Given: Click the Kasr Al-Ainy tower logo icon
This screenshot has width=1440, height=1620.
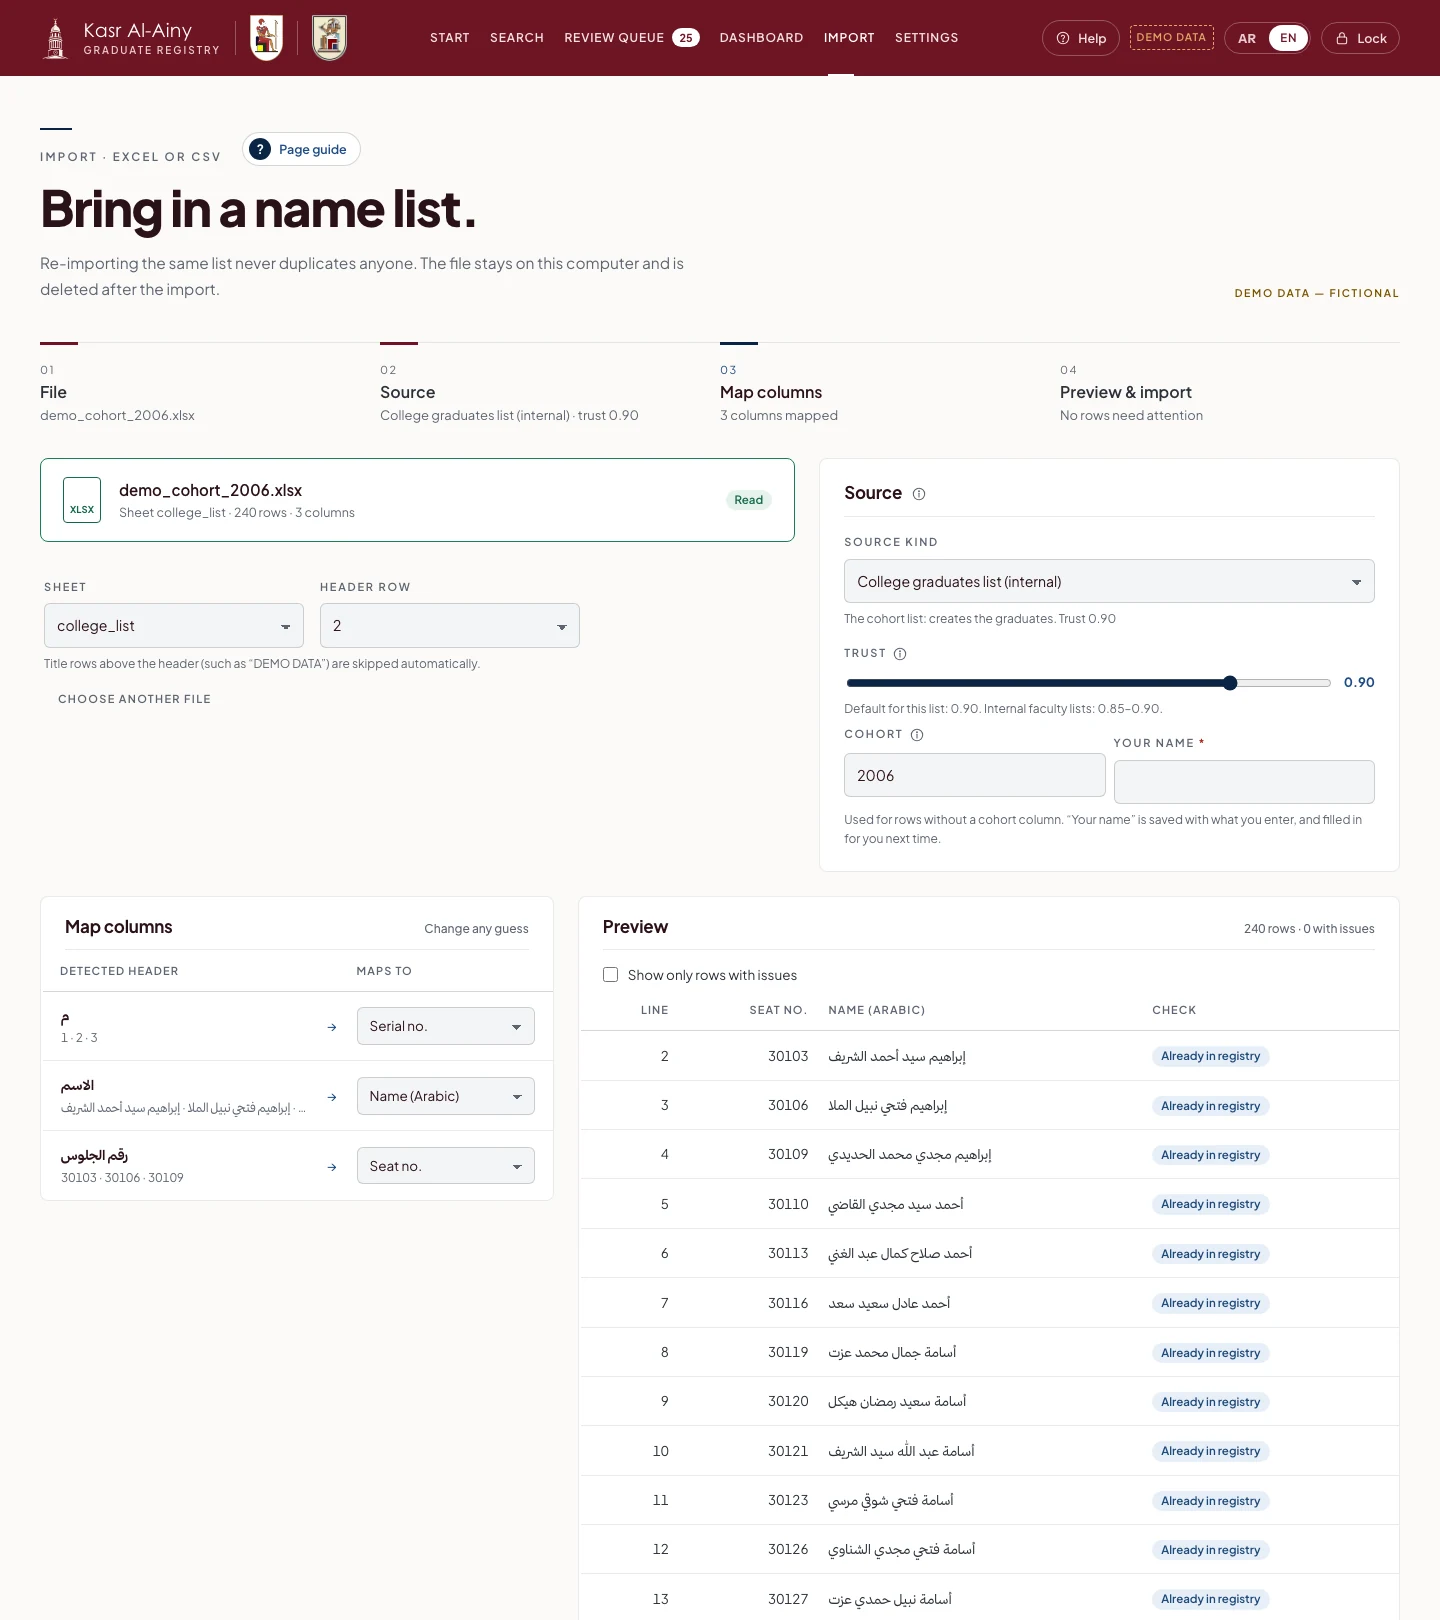Looking at the screenshot, I should pyautogui.click(x=56, y=38).
